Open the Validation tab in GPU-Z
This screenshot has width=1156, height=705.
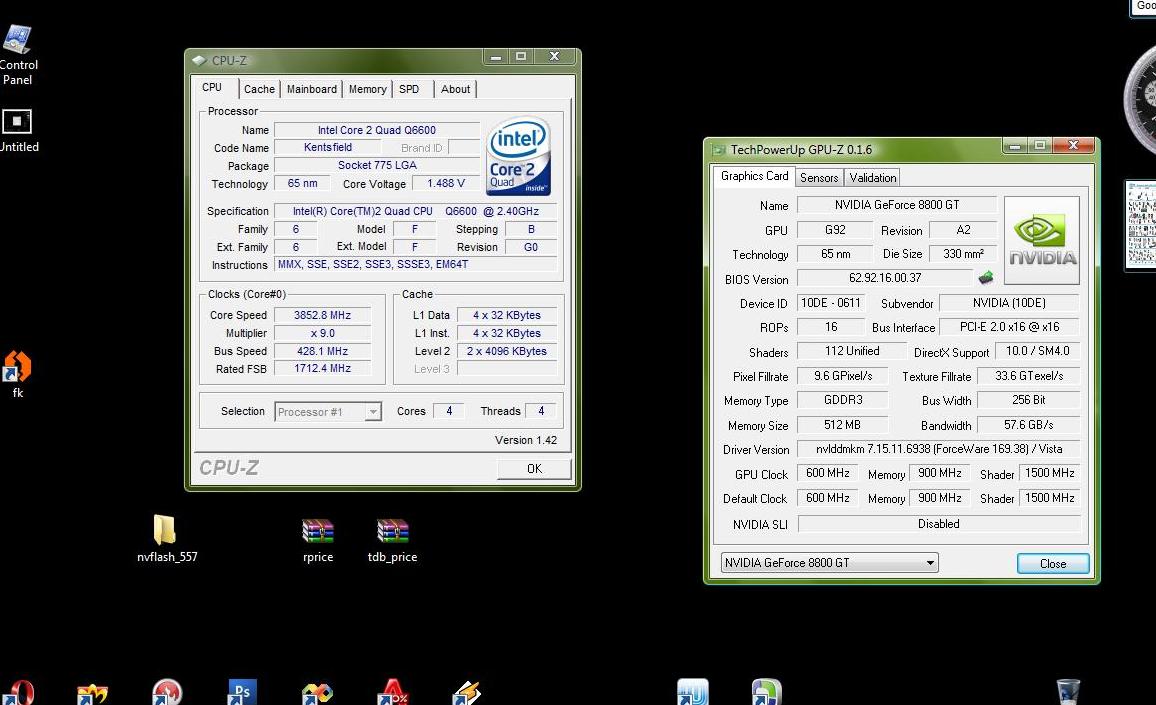872,178
